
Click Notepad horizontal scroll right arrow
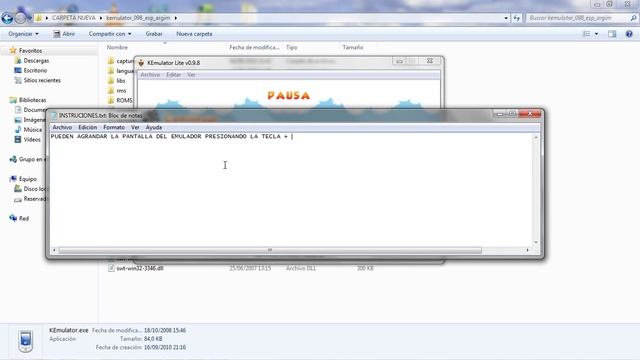click(528, 250)
